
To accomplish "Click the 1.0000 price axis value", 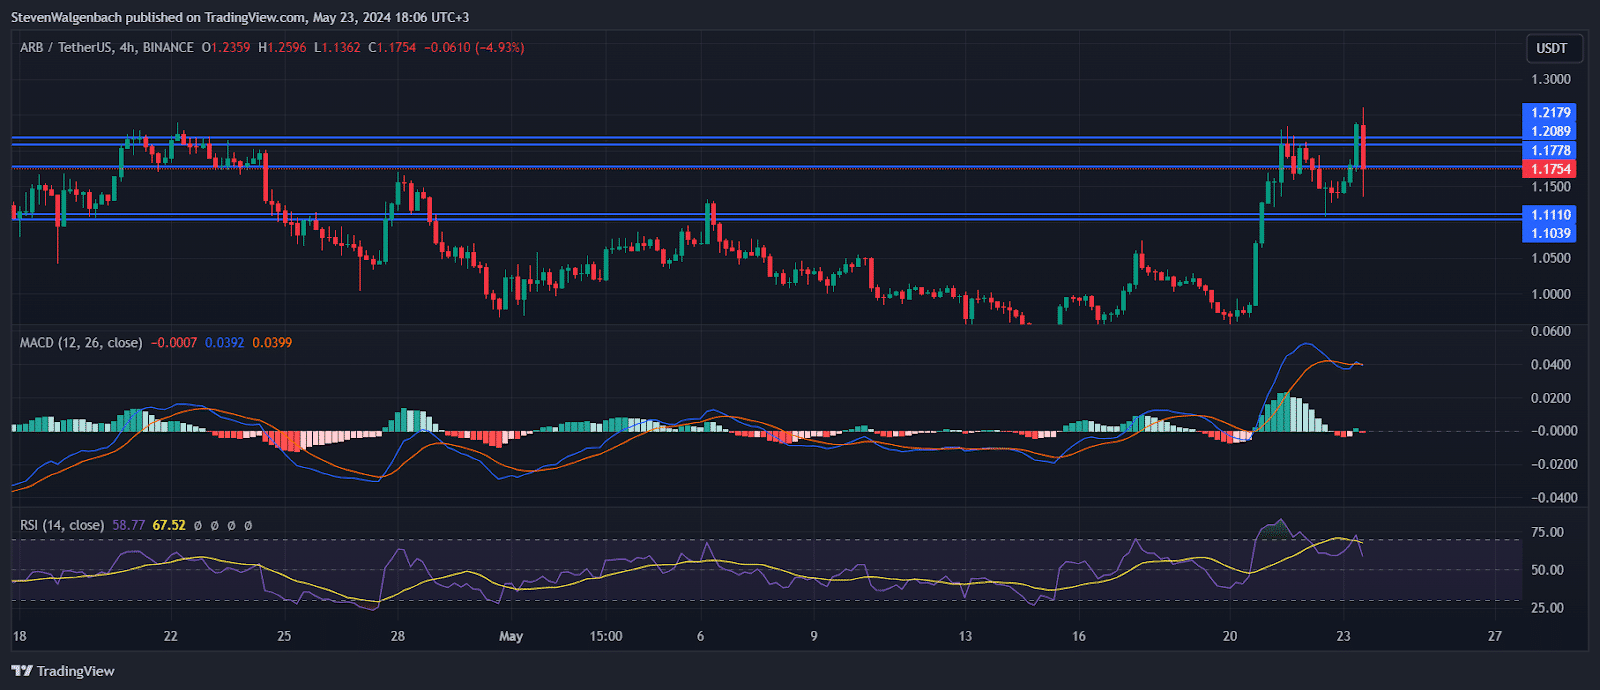I will coord(1551,294).
